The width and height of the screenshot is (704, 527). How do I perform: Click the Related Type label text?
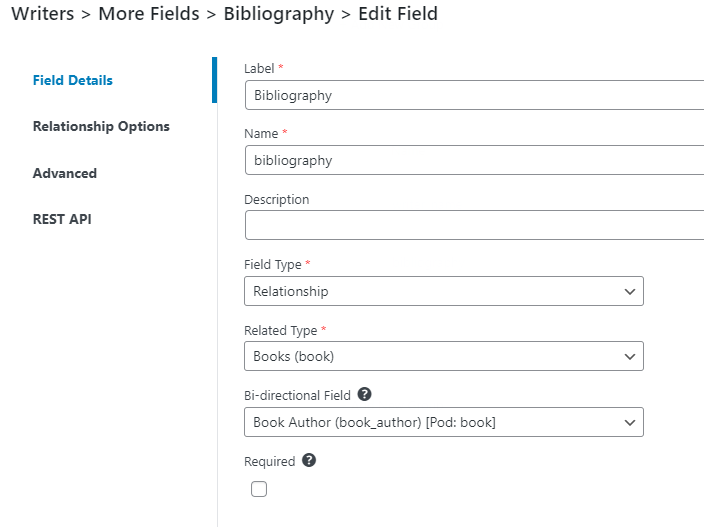(x=281, y=331)
